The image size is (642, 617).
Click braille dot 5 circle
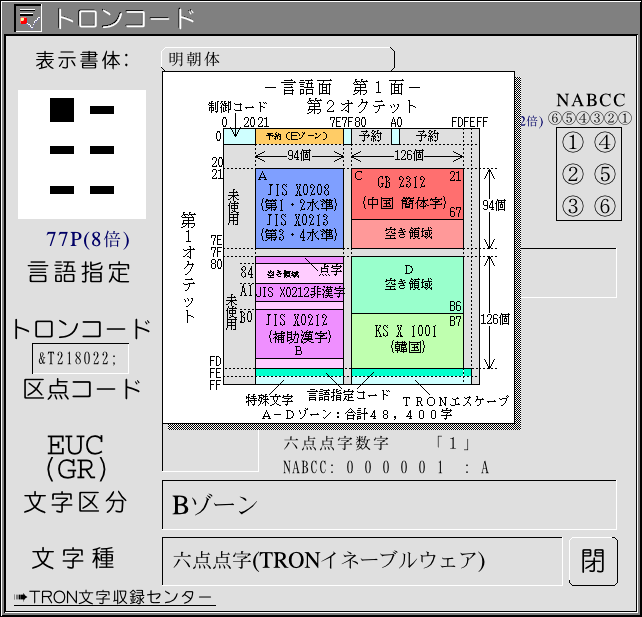pyautogui.click(x=604, y=175)
